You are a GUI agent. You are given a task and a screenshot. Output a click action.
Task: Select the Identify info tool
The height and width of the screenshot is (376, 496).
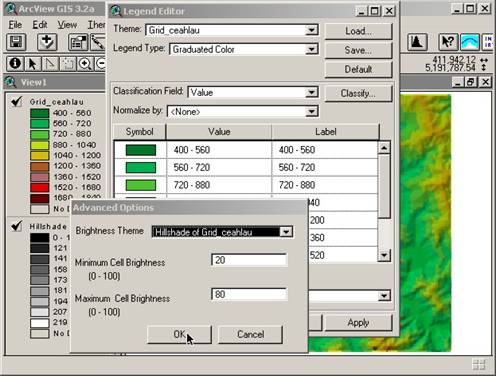15,63
